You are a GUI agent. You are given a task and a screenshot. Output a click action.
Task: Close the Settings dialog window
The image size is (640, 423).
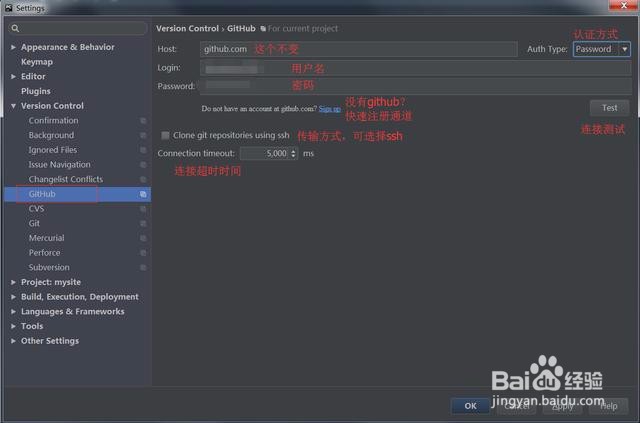[x=624, y=5]
